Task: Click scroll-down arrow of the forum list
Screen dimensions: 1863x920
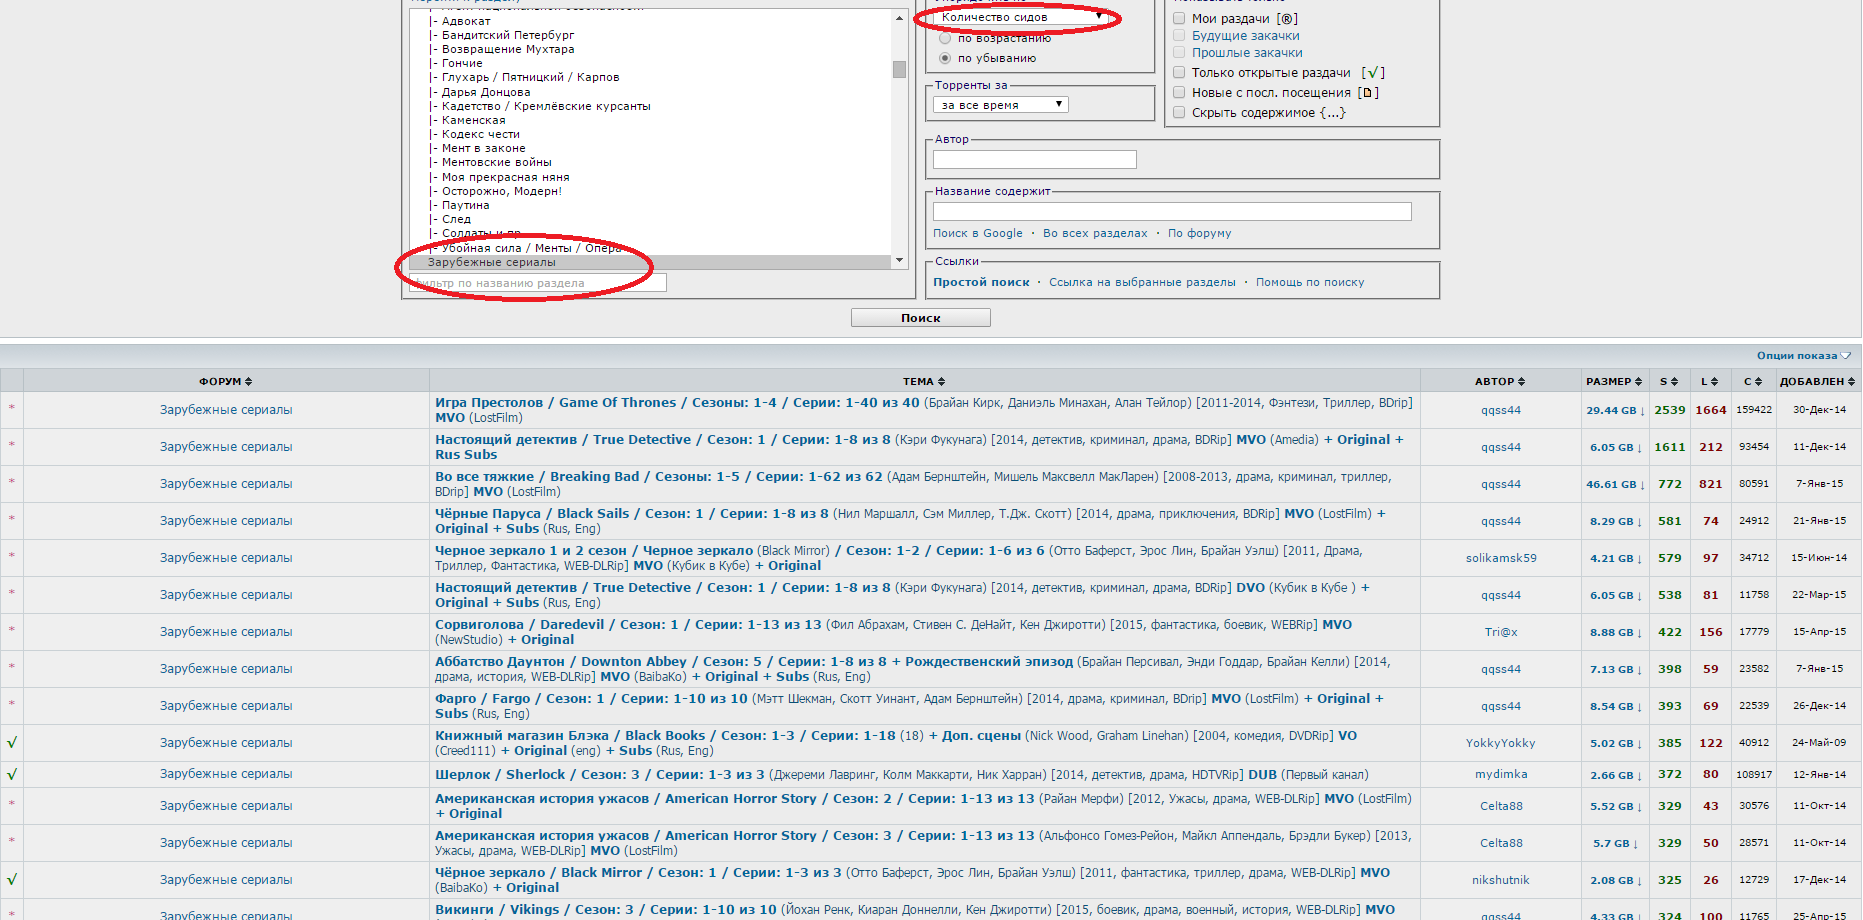Action: pos(899,260)
